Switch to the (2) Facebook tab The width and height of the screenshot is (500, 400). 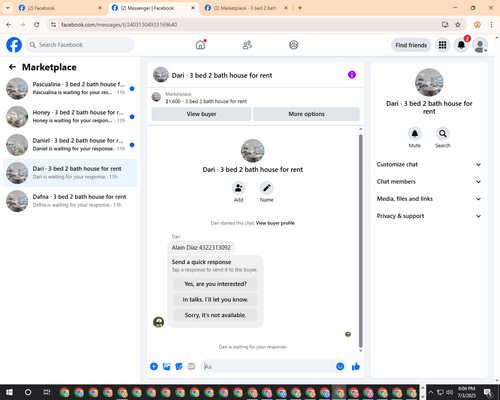point(60,8)
